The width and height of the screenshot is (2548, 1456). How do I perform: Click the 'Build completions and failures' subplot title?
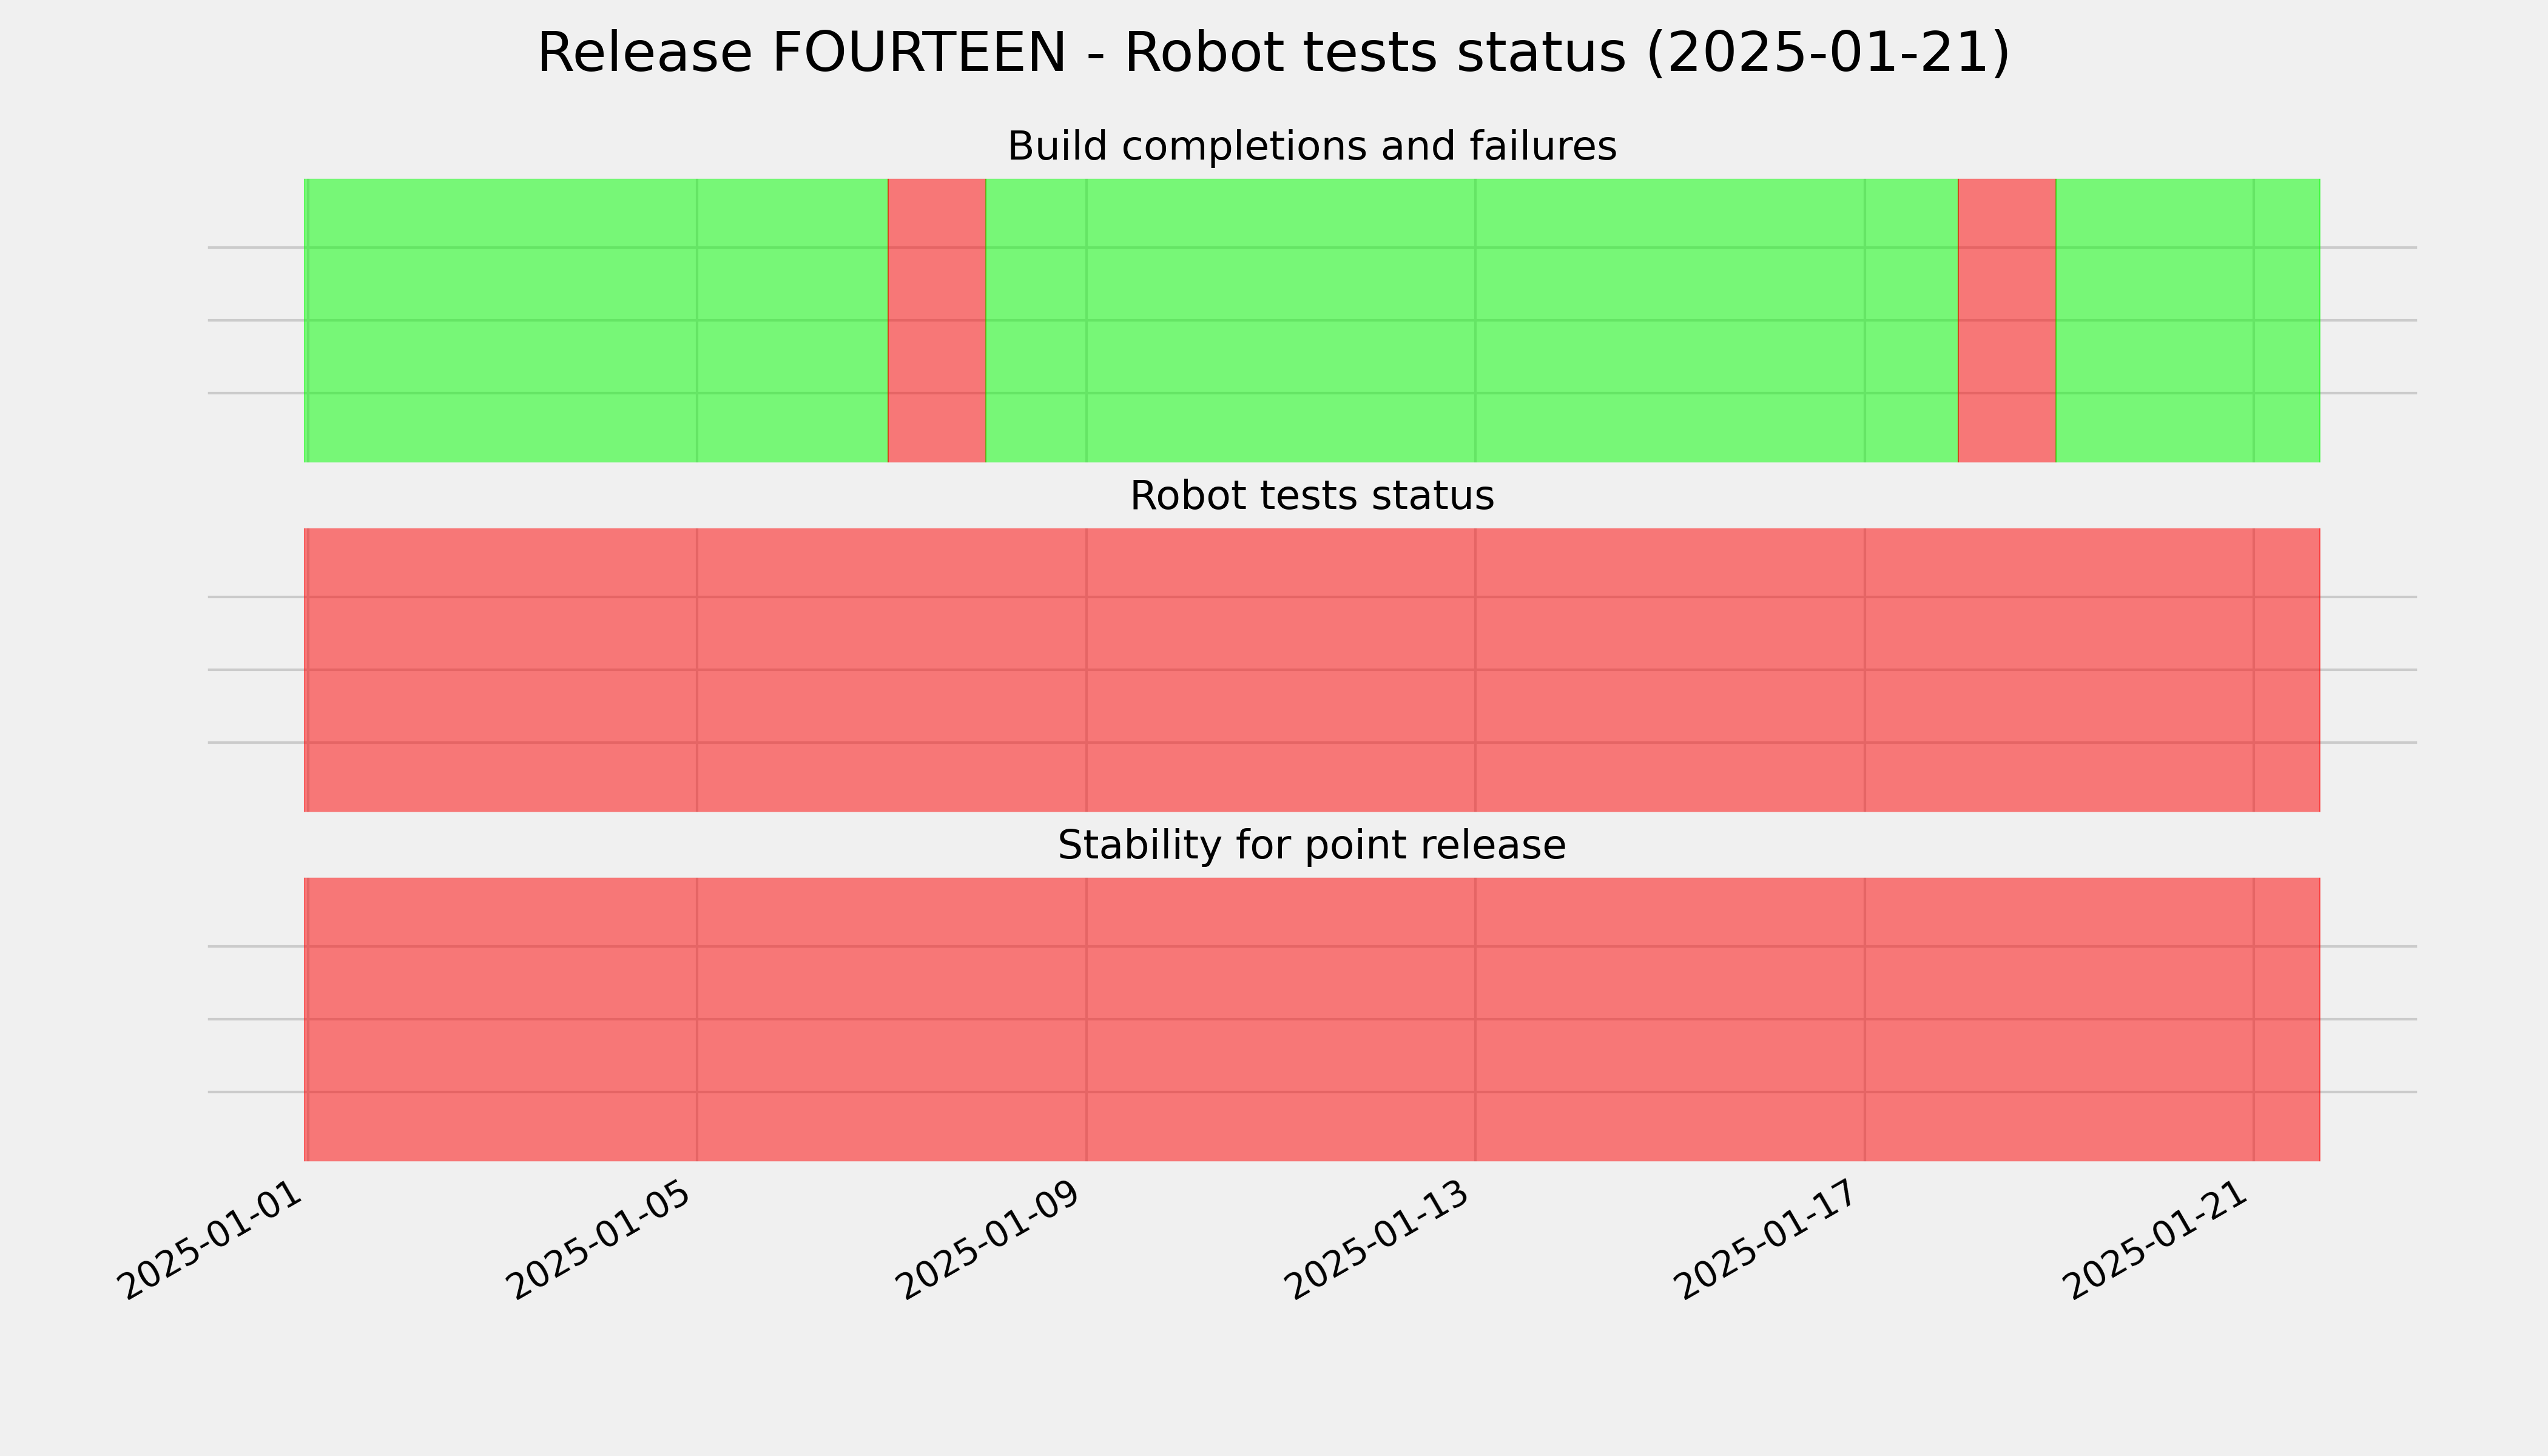point(1311,146)
